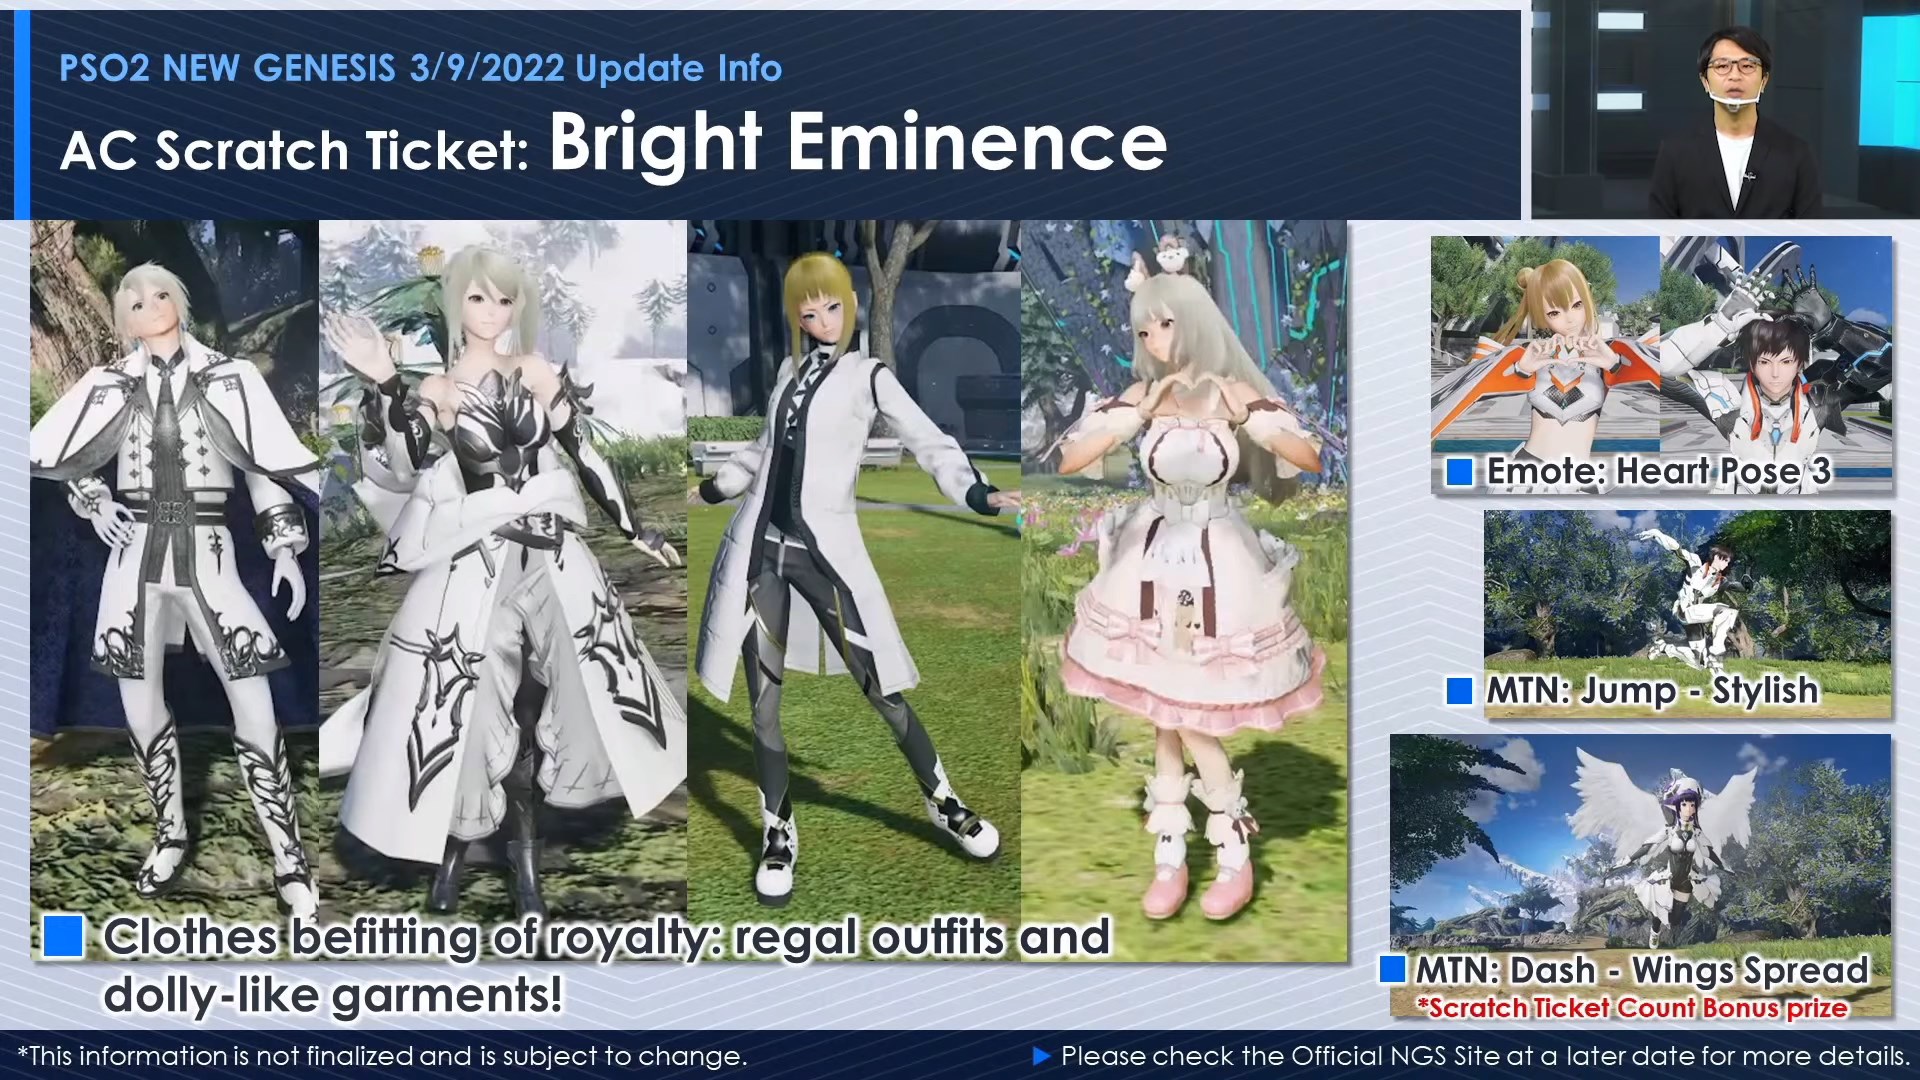Click the Please check the Official NGS Site notice
The width and height of the screenshot is (1920, 1080).
click(1480, 1055)
